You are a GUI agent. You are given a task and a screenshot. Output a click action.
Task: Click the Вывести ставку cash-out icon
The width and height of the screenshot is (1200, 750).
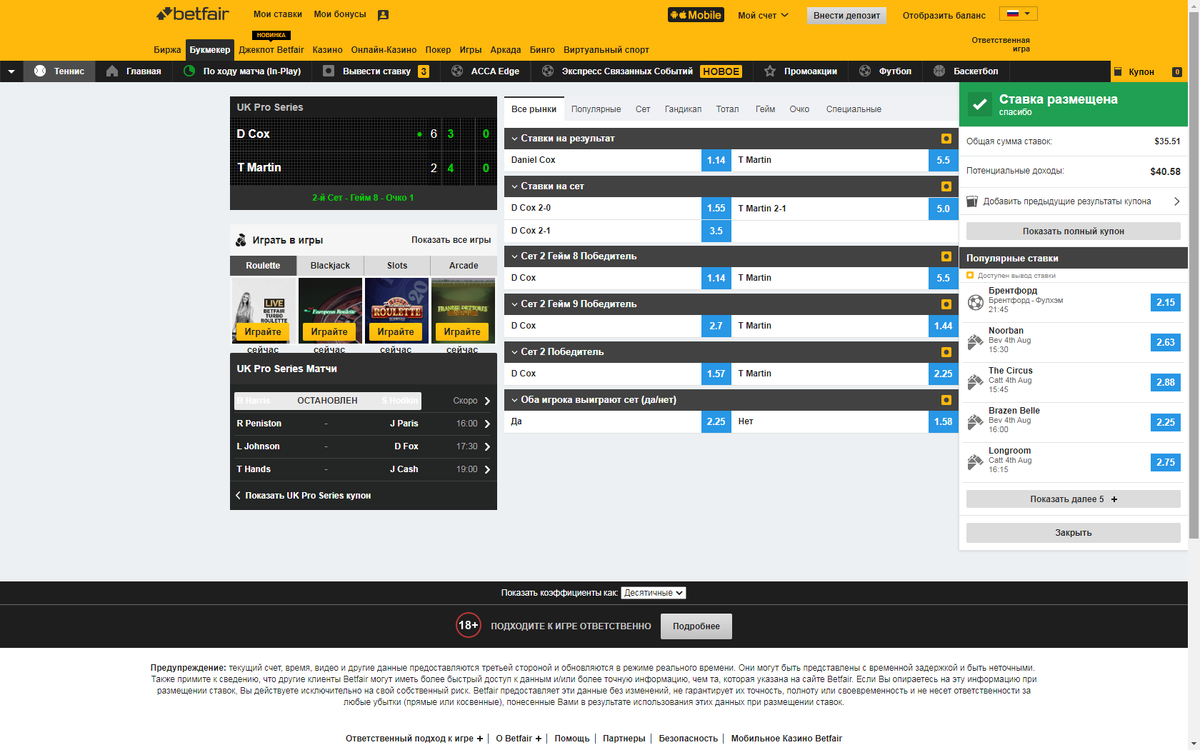click(x=329, y=71)
